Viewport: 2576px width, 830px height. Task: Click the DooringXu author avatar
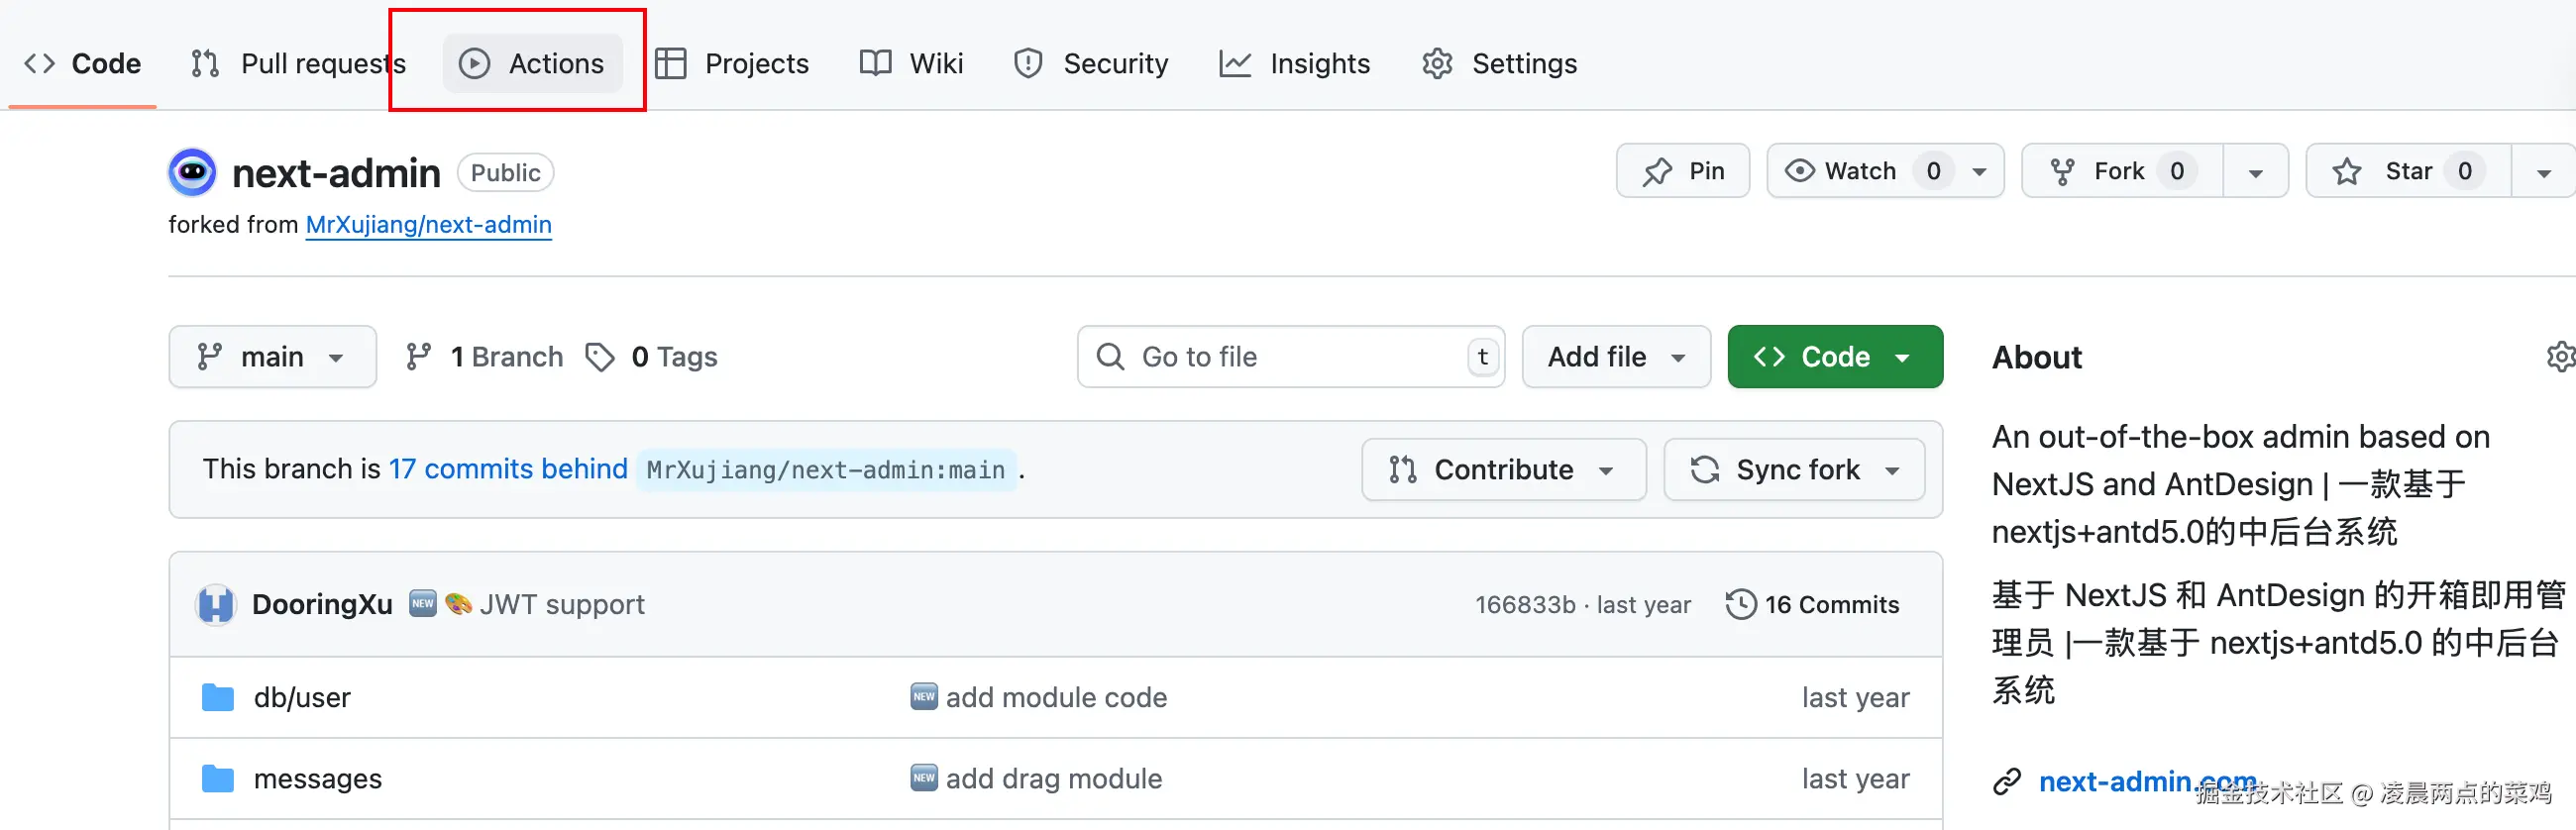pyautogui.click(x=215, y=604)
